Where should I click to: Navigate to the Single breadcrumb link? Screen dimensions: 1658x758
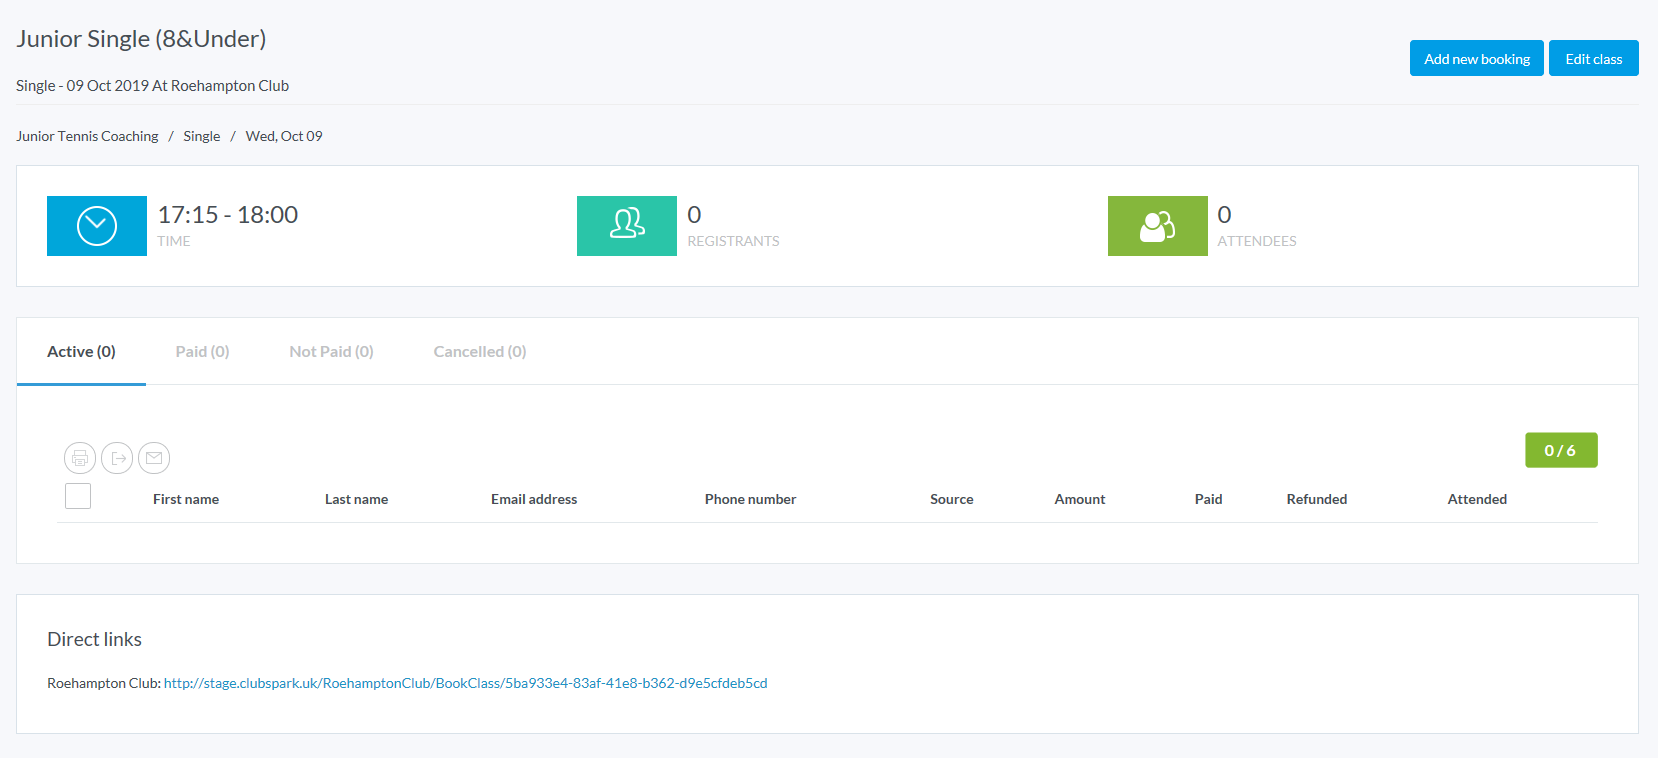(x=201, y=136)
